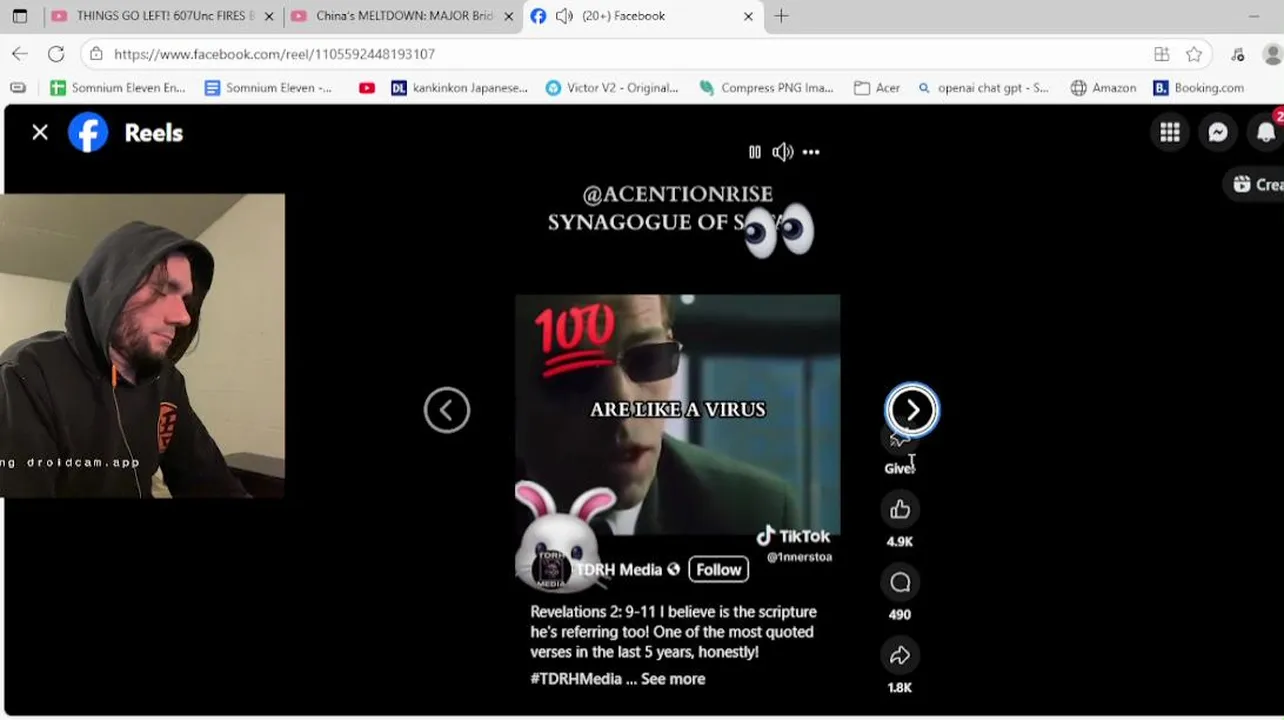1284x720 pixels.
Task: Open the browser profile avatar
Action: (1273, 54)
